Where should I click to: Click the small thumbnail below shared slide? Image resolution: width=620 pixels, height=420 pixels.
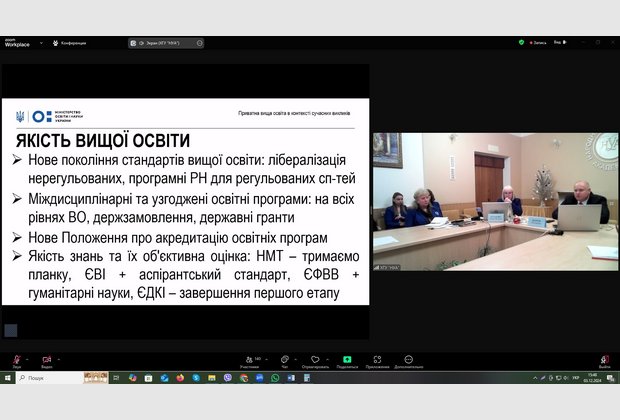(x=11, y=331)
